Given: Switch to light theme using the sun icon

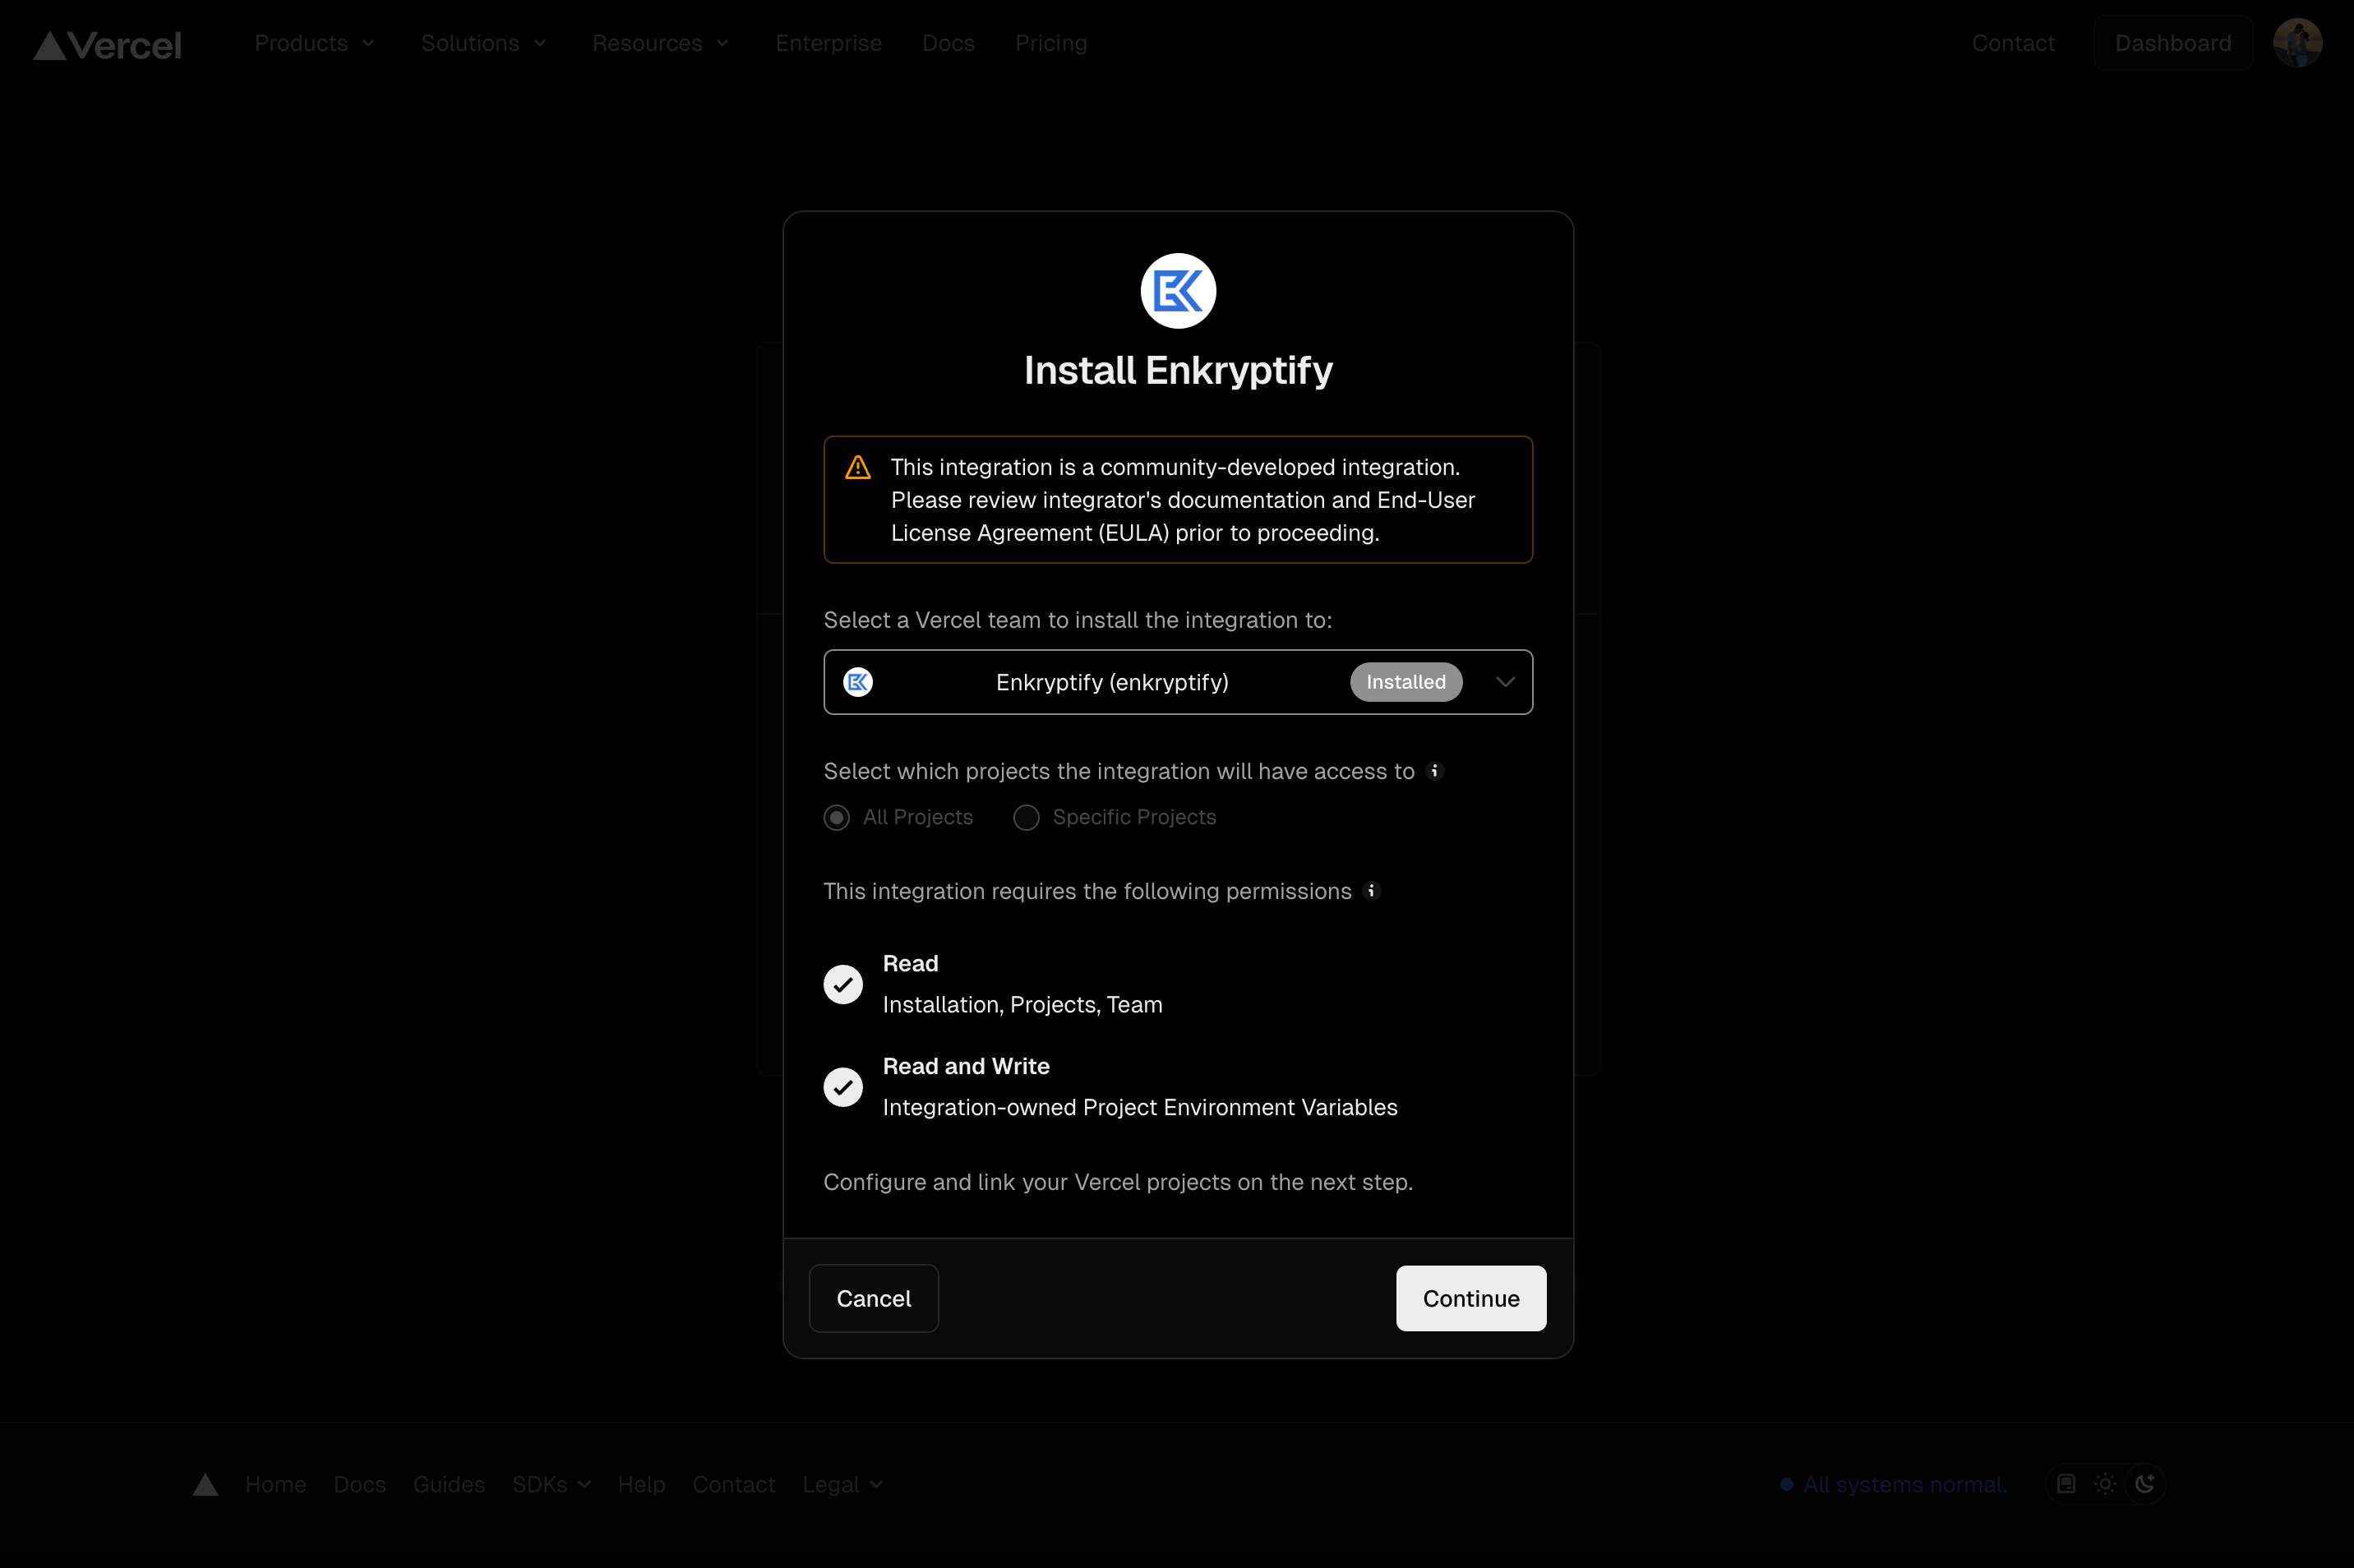Looking at the screenshot, I should (x=2104, y=1484).
